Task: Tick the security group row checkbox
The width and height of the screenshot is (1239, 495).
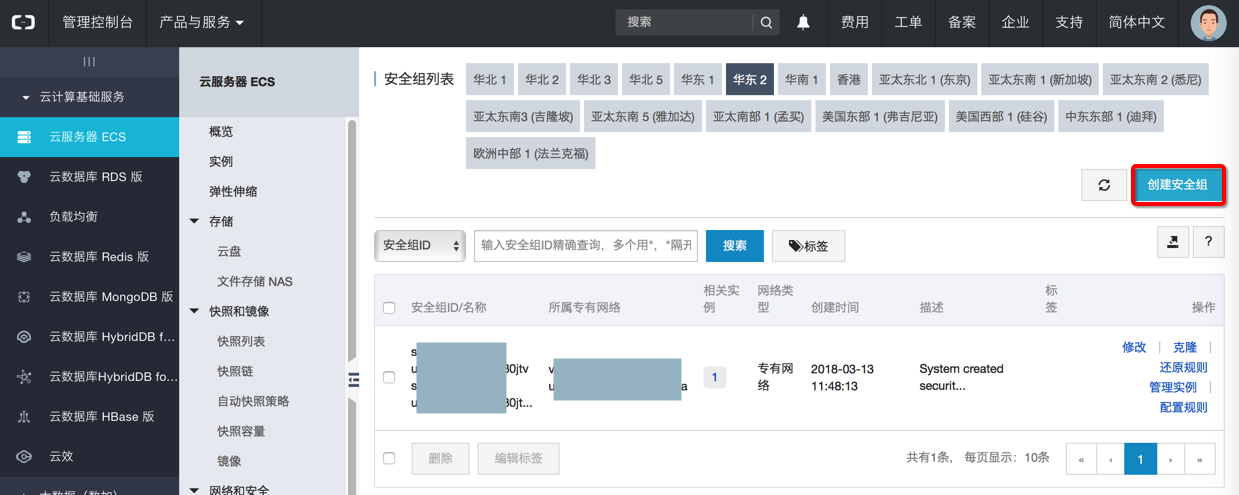Action: [389, 377]
